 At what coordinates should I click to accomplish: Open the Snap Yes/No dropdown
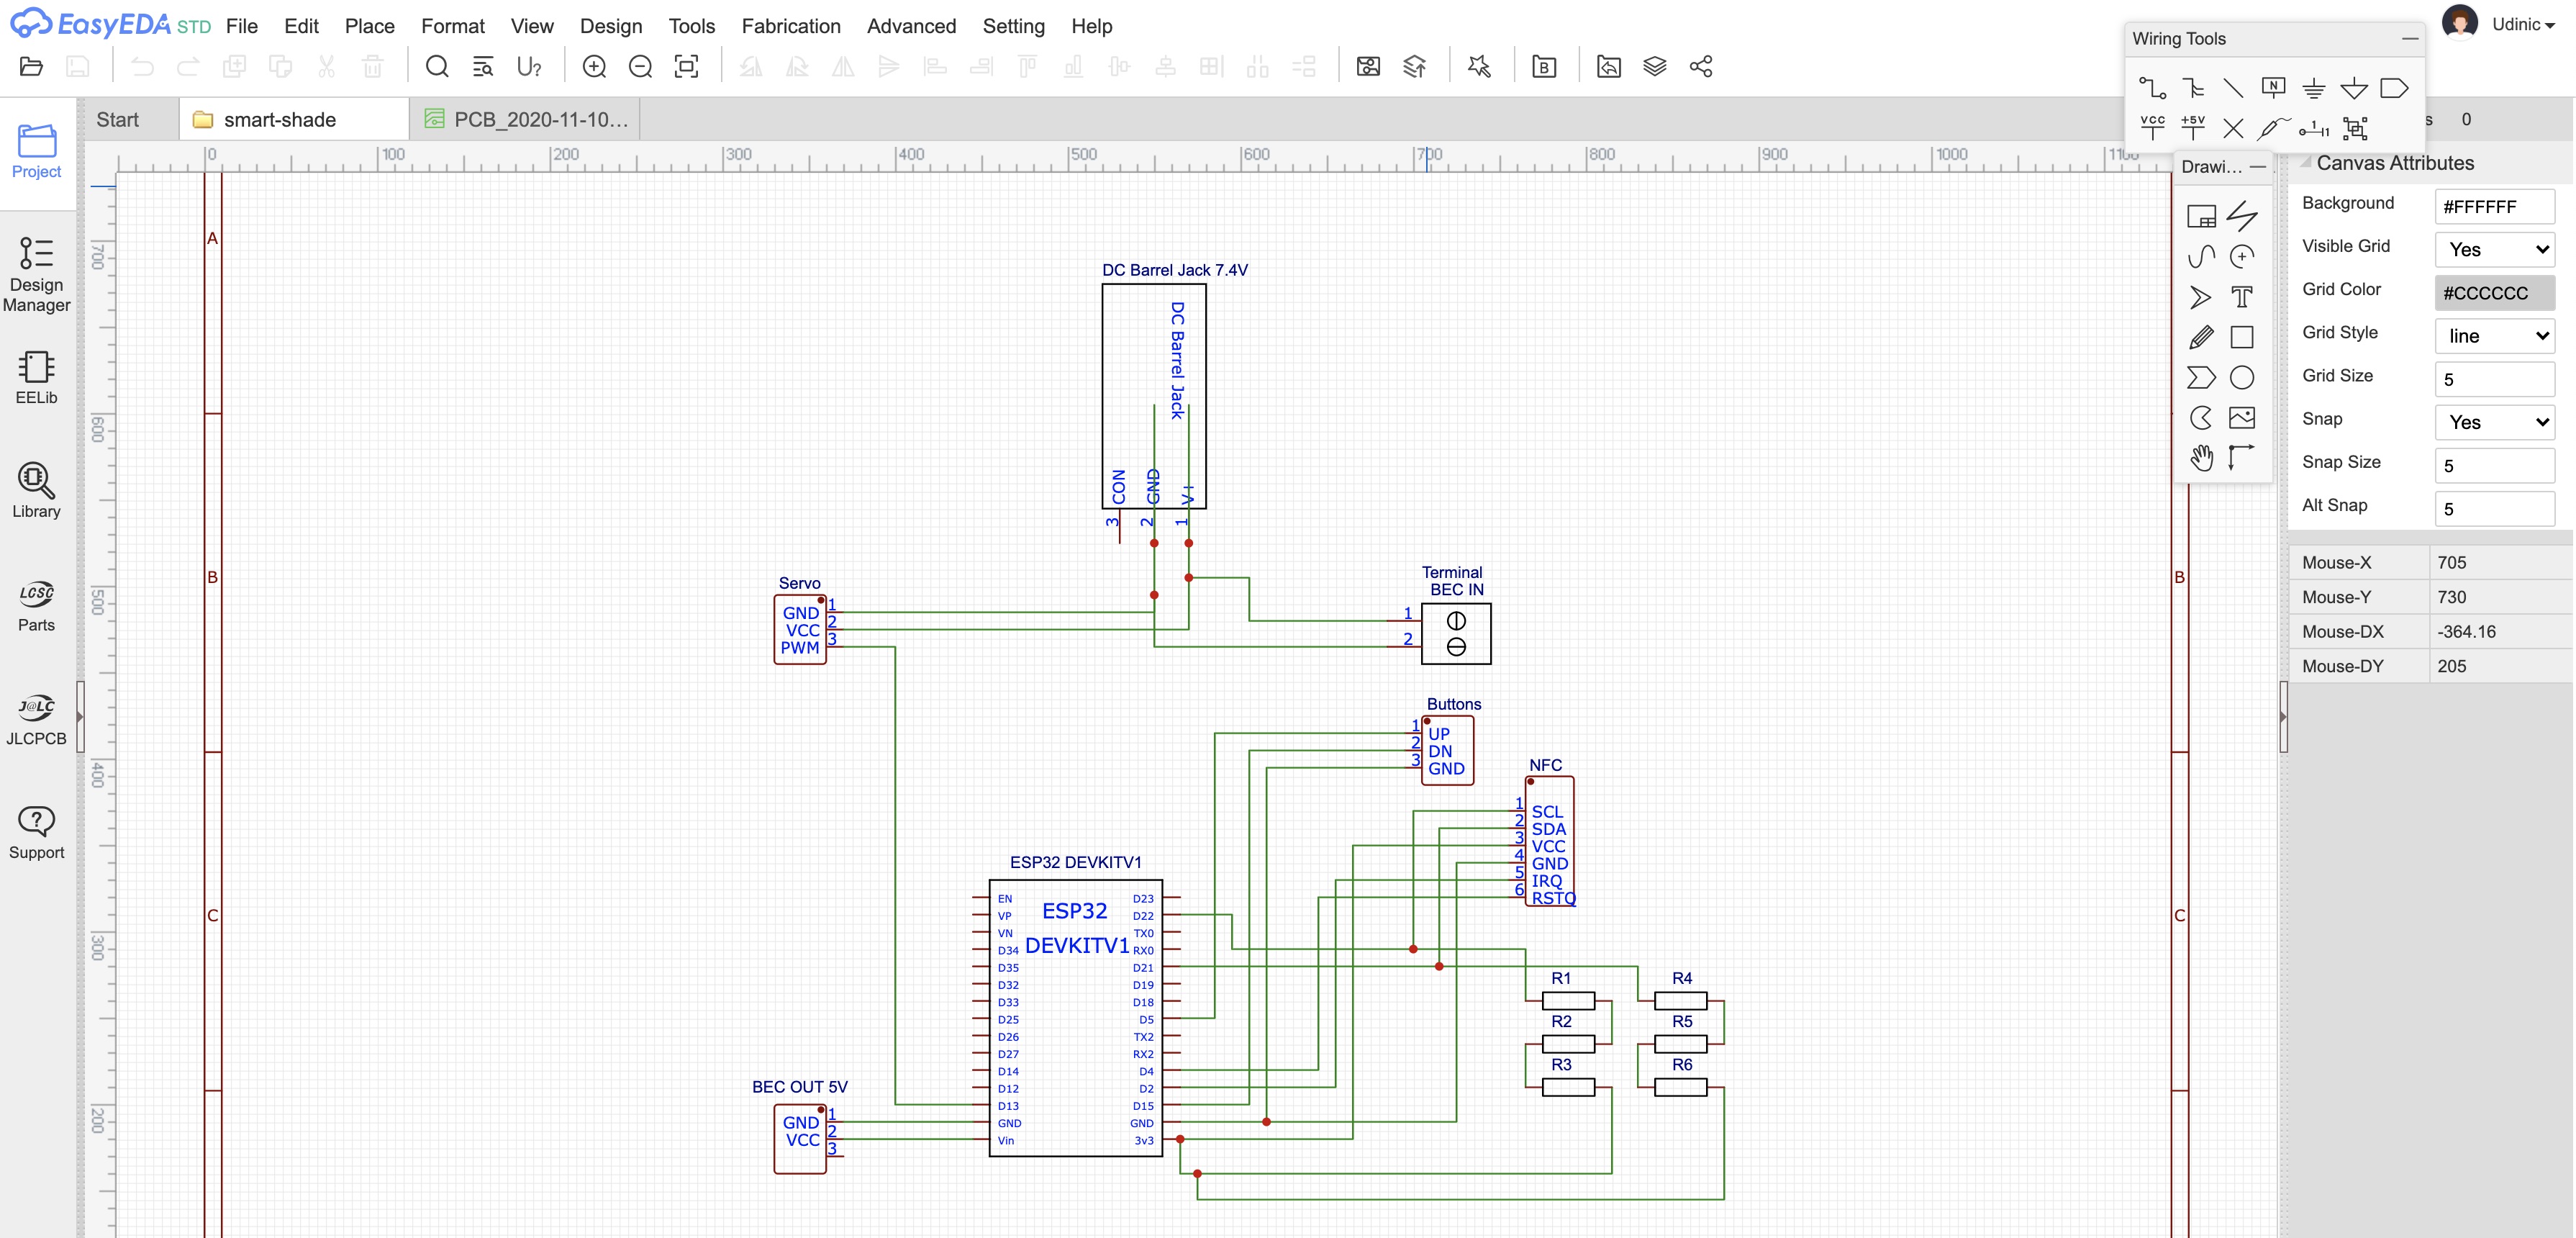click(2494, 422)
